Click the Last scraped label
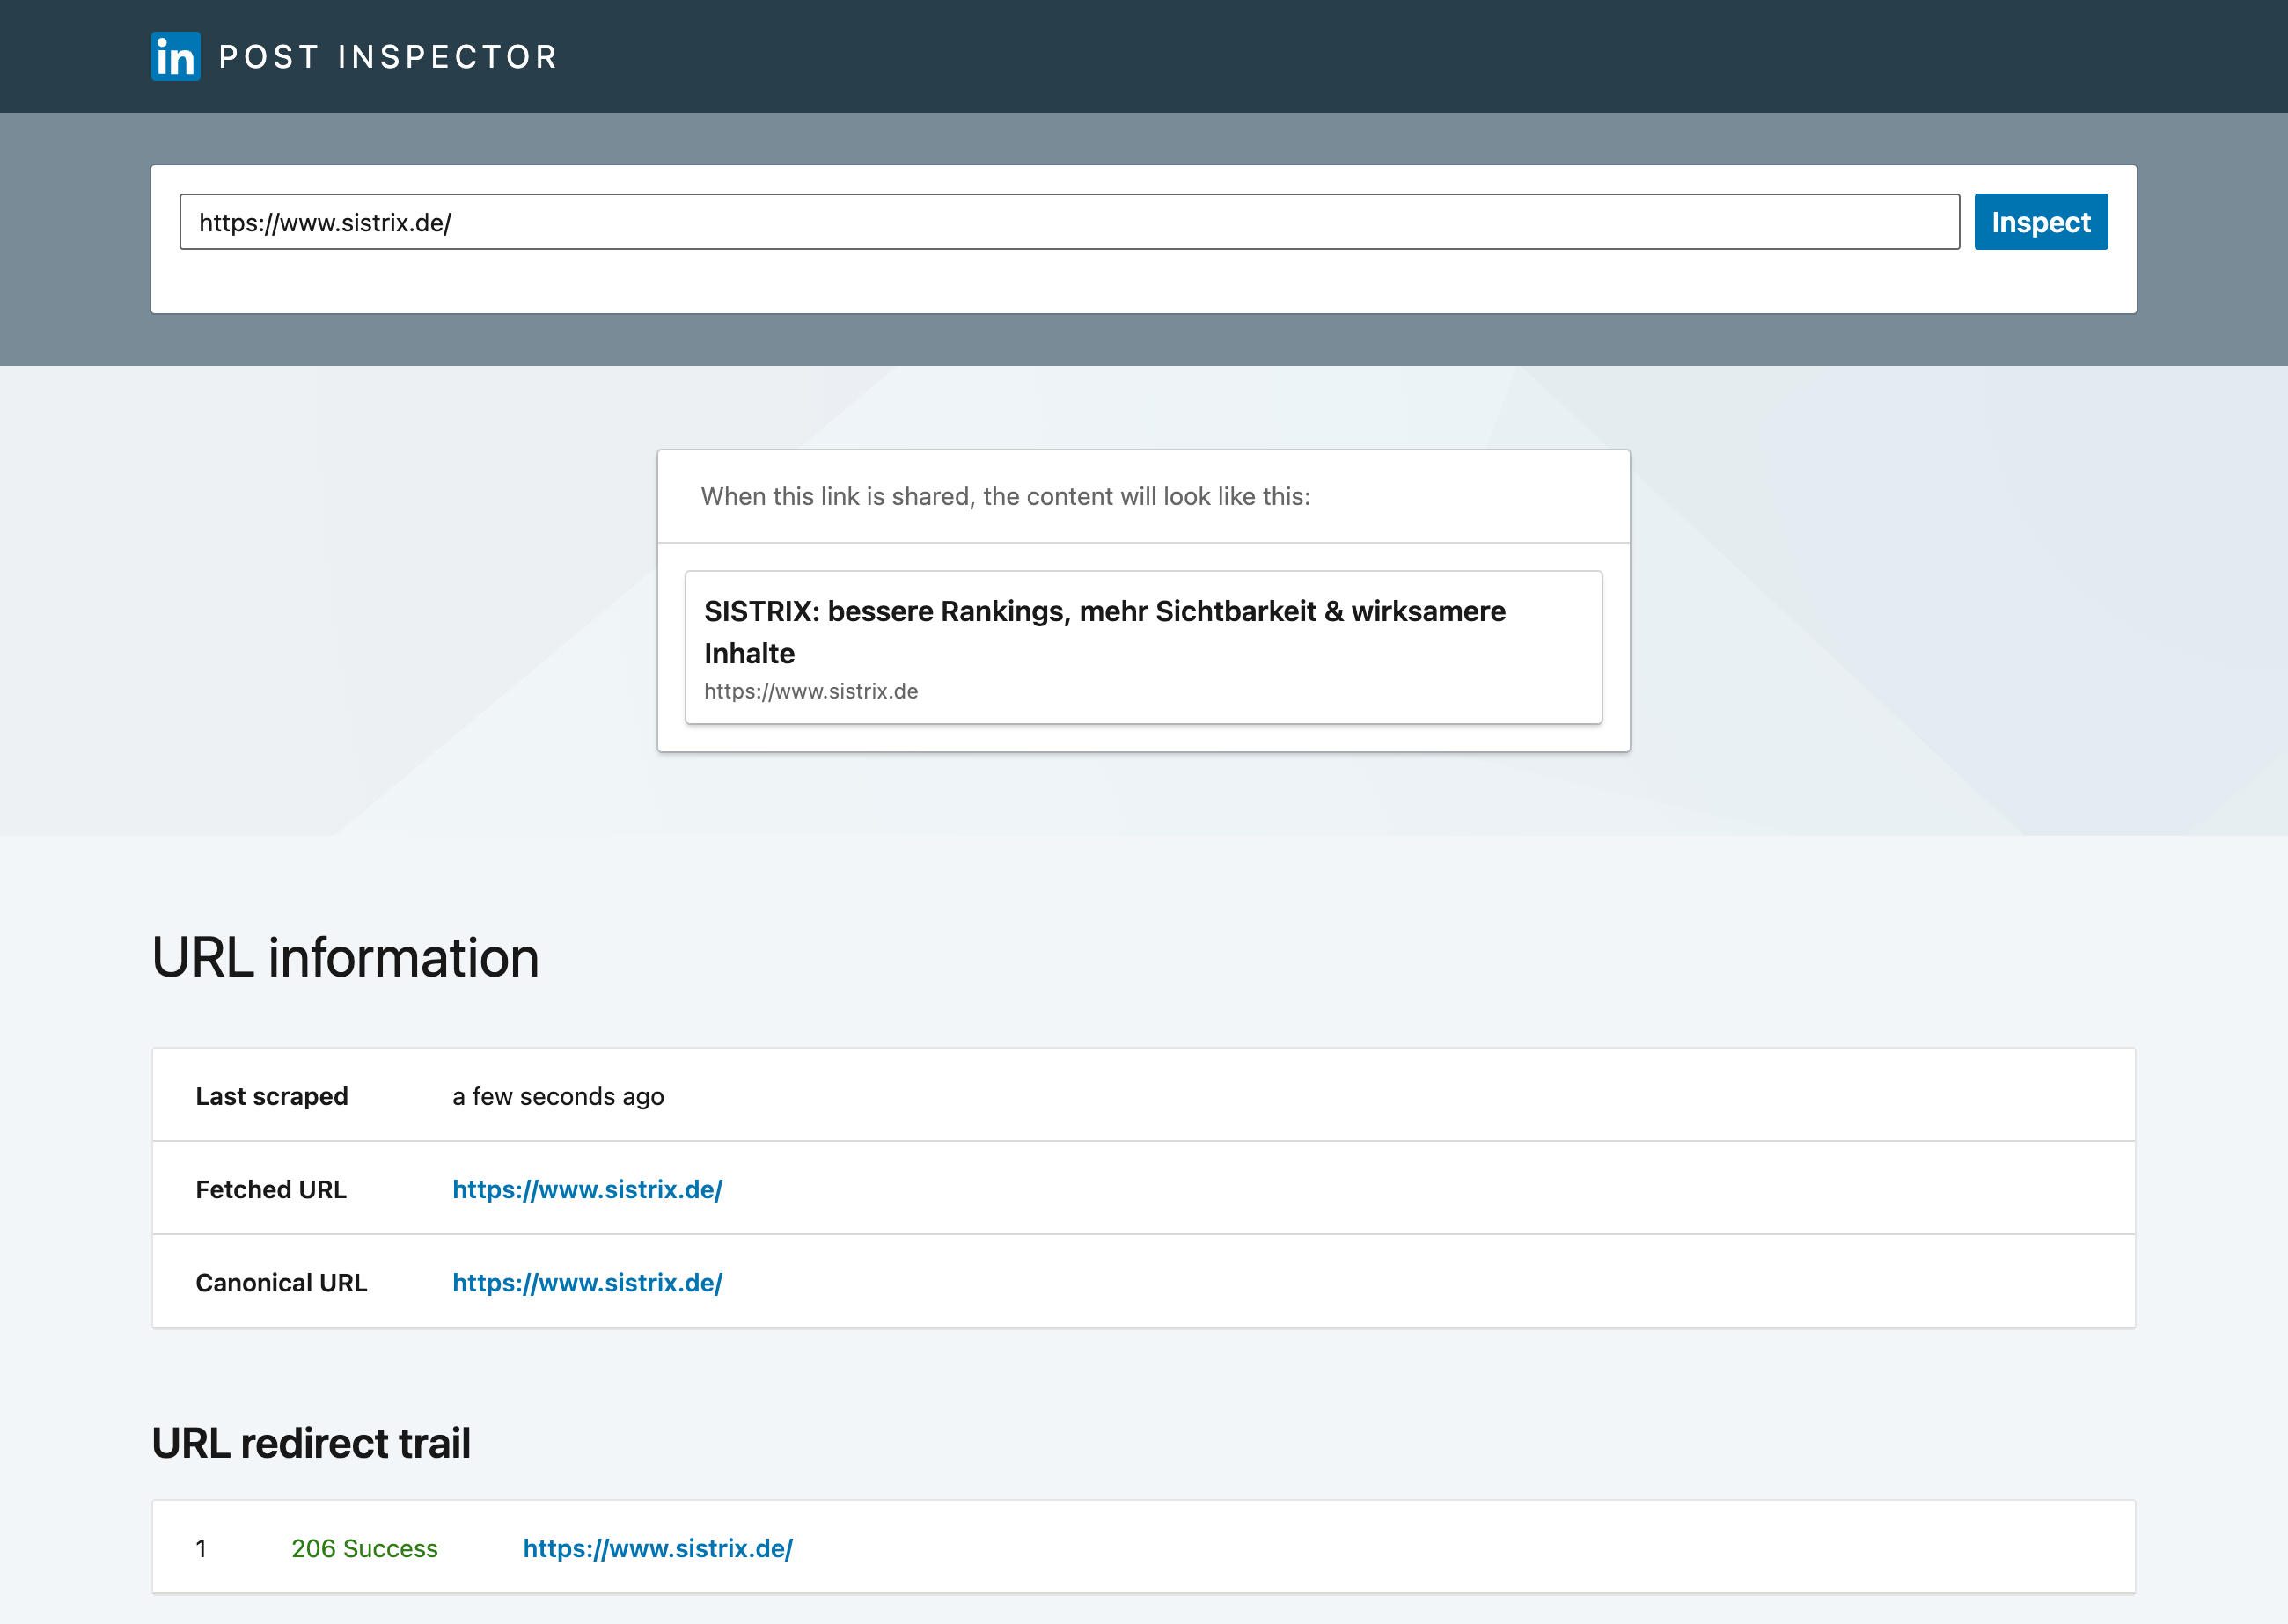 coord(272,1096)
